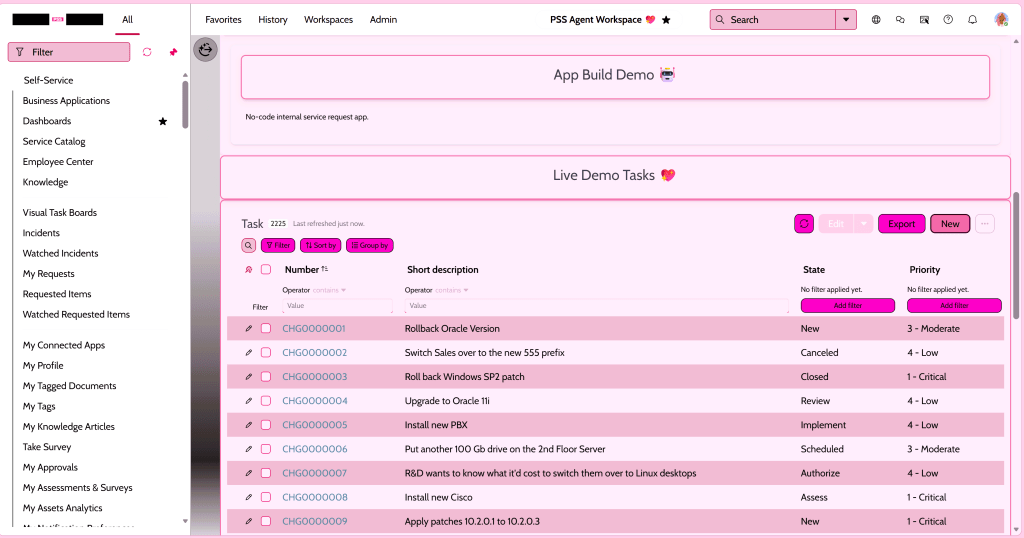Image resolution: width=1024 pixels, height=538 pixels.
Task: Open the help question mark icon
Action: click(948, 20)
